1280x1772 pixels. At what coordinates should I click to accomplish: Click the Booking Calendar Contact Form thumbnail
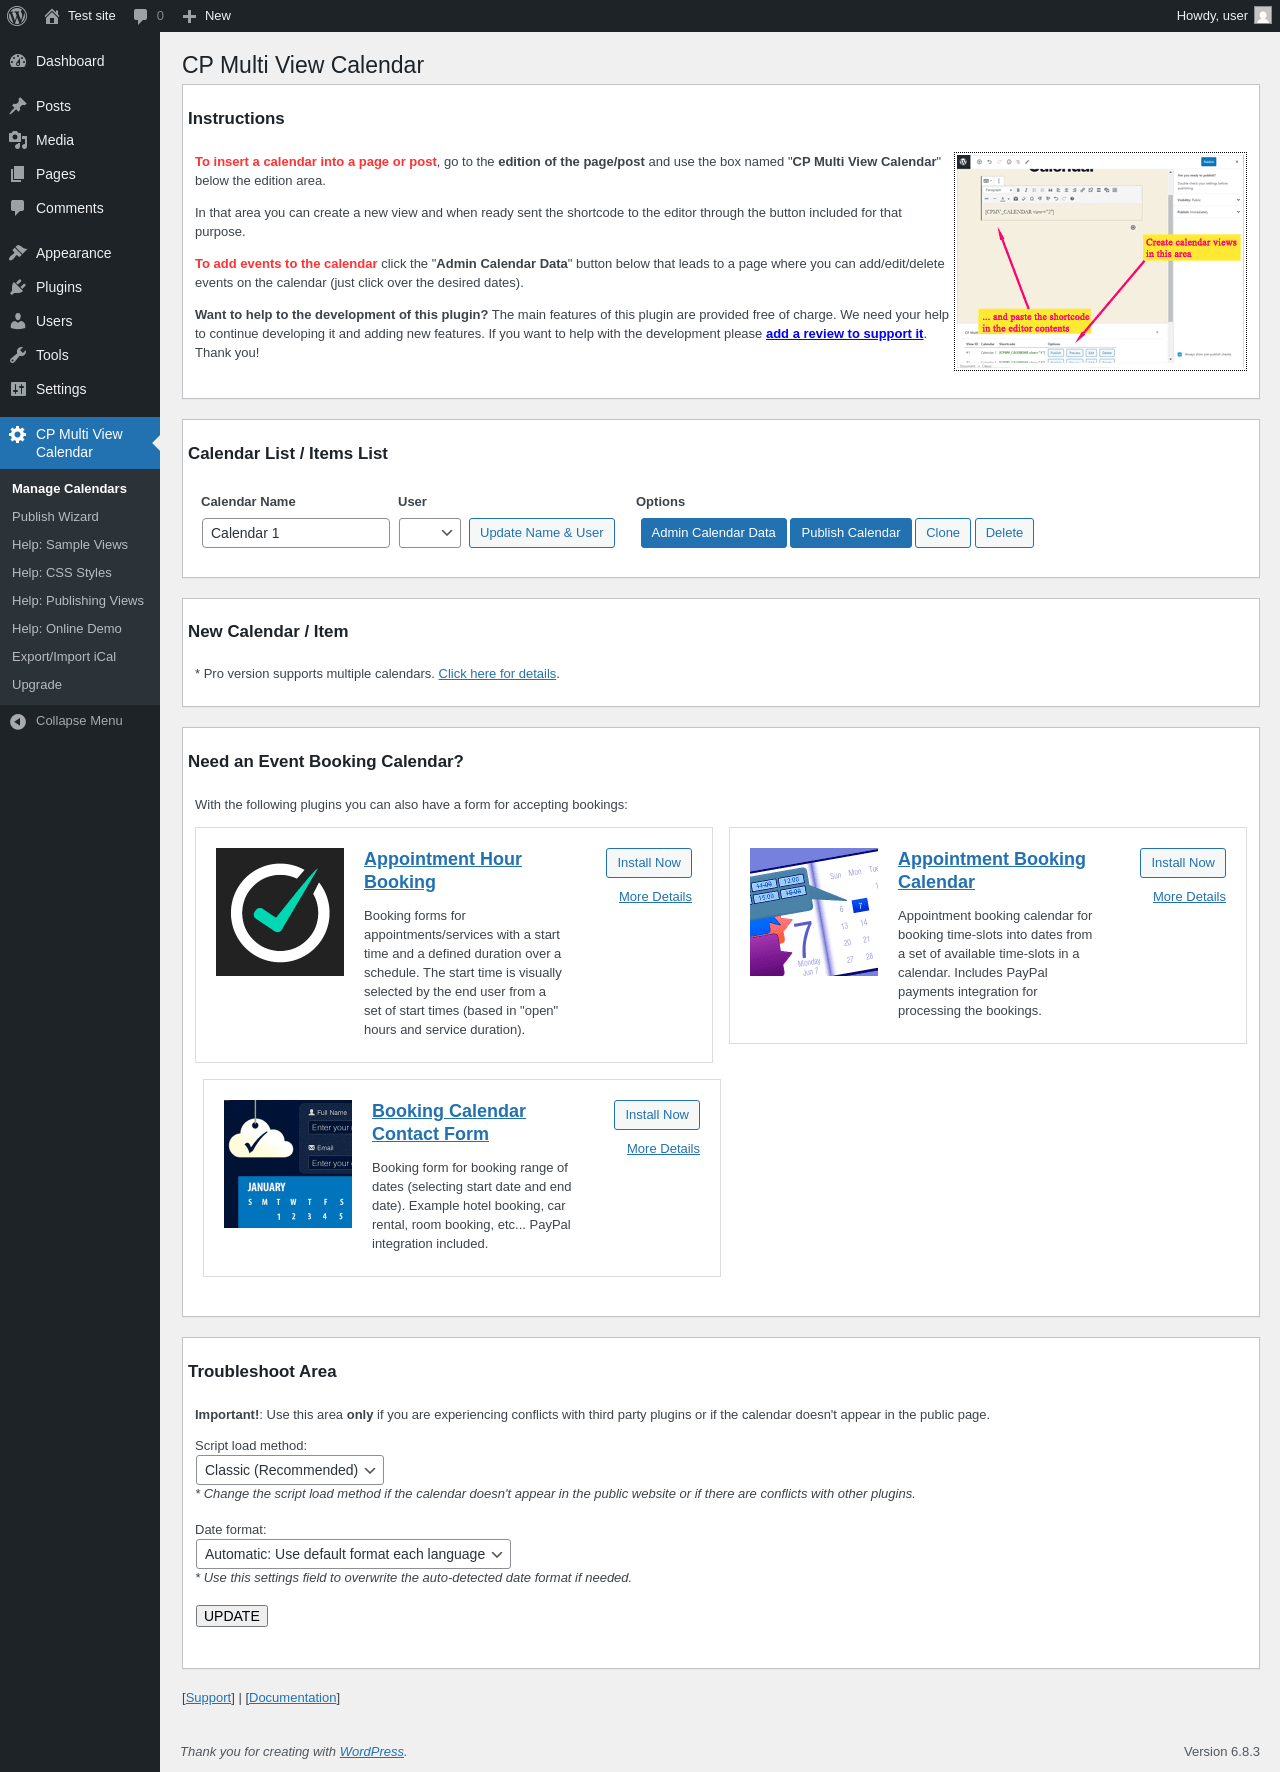(x=288, y=1164)
